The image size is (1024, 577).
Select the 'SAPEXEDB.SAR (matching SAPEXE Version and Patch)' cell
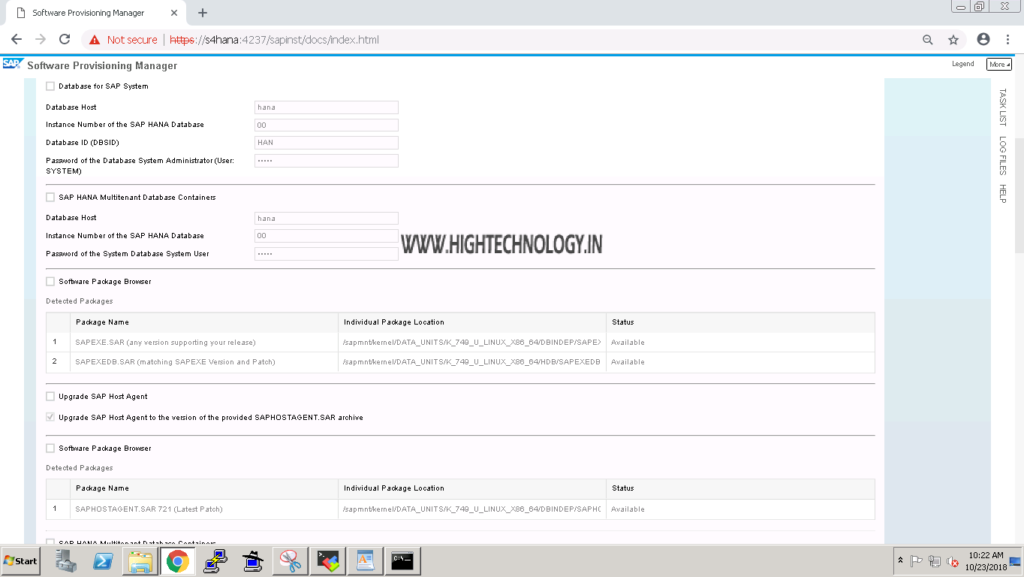tap(204, 362)
